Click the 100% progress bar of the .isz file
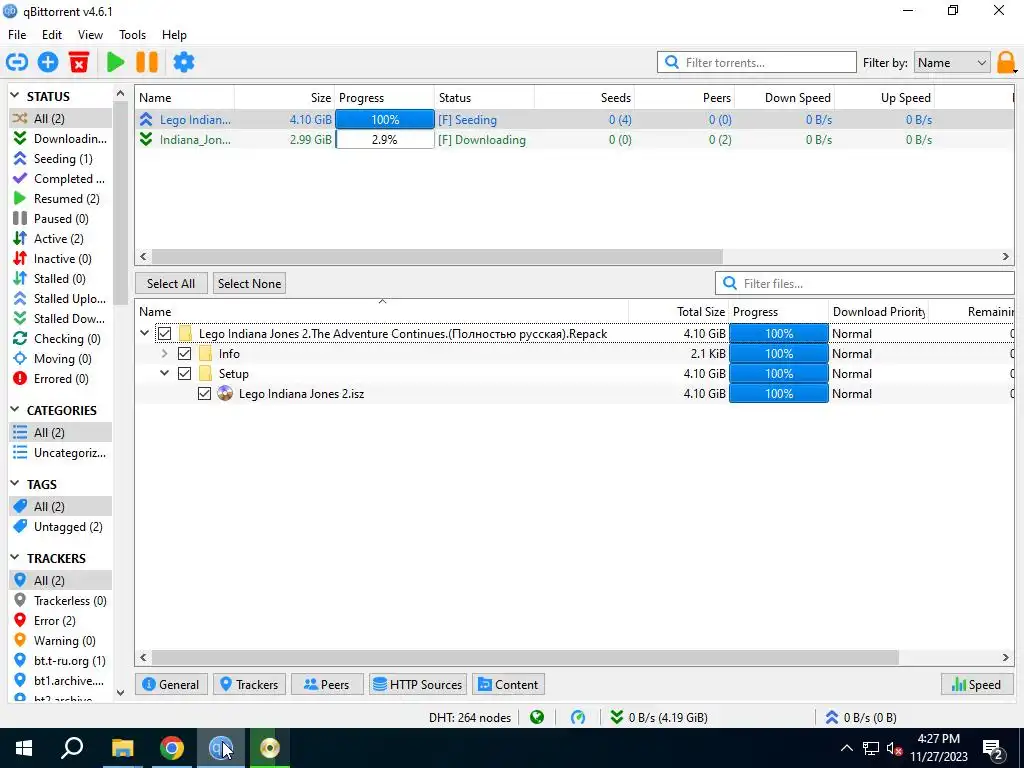Image resolution: width=1024 pixels, height=768 pixels. pyautogui.click(x=778, y=394)
